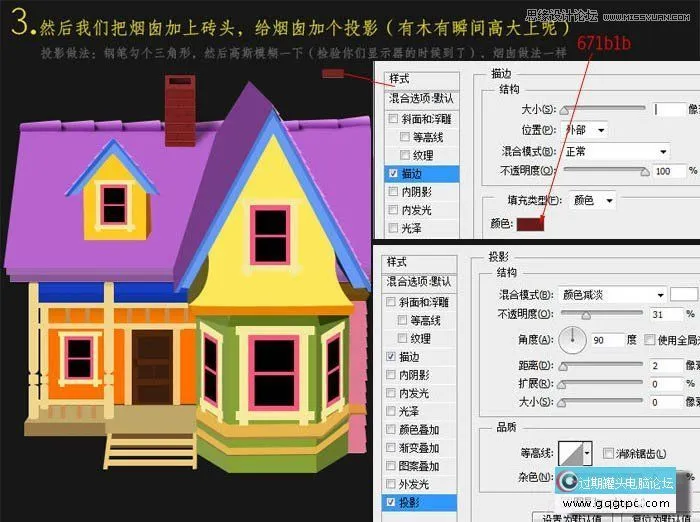Click opacity field showing 31
The width and height of the screenshot is (700, 522).
coord(666,314)
